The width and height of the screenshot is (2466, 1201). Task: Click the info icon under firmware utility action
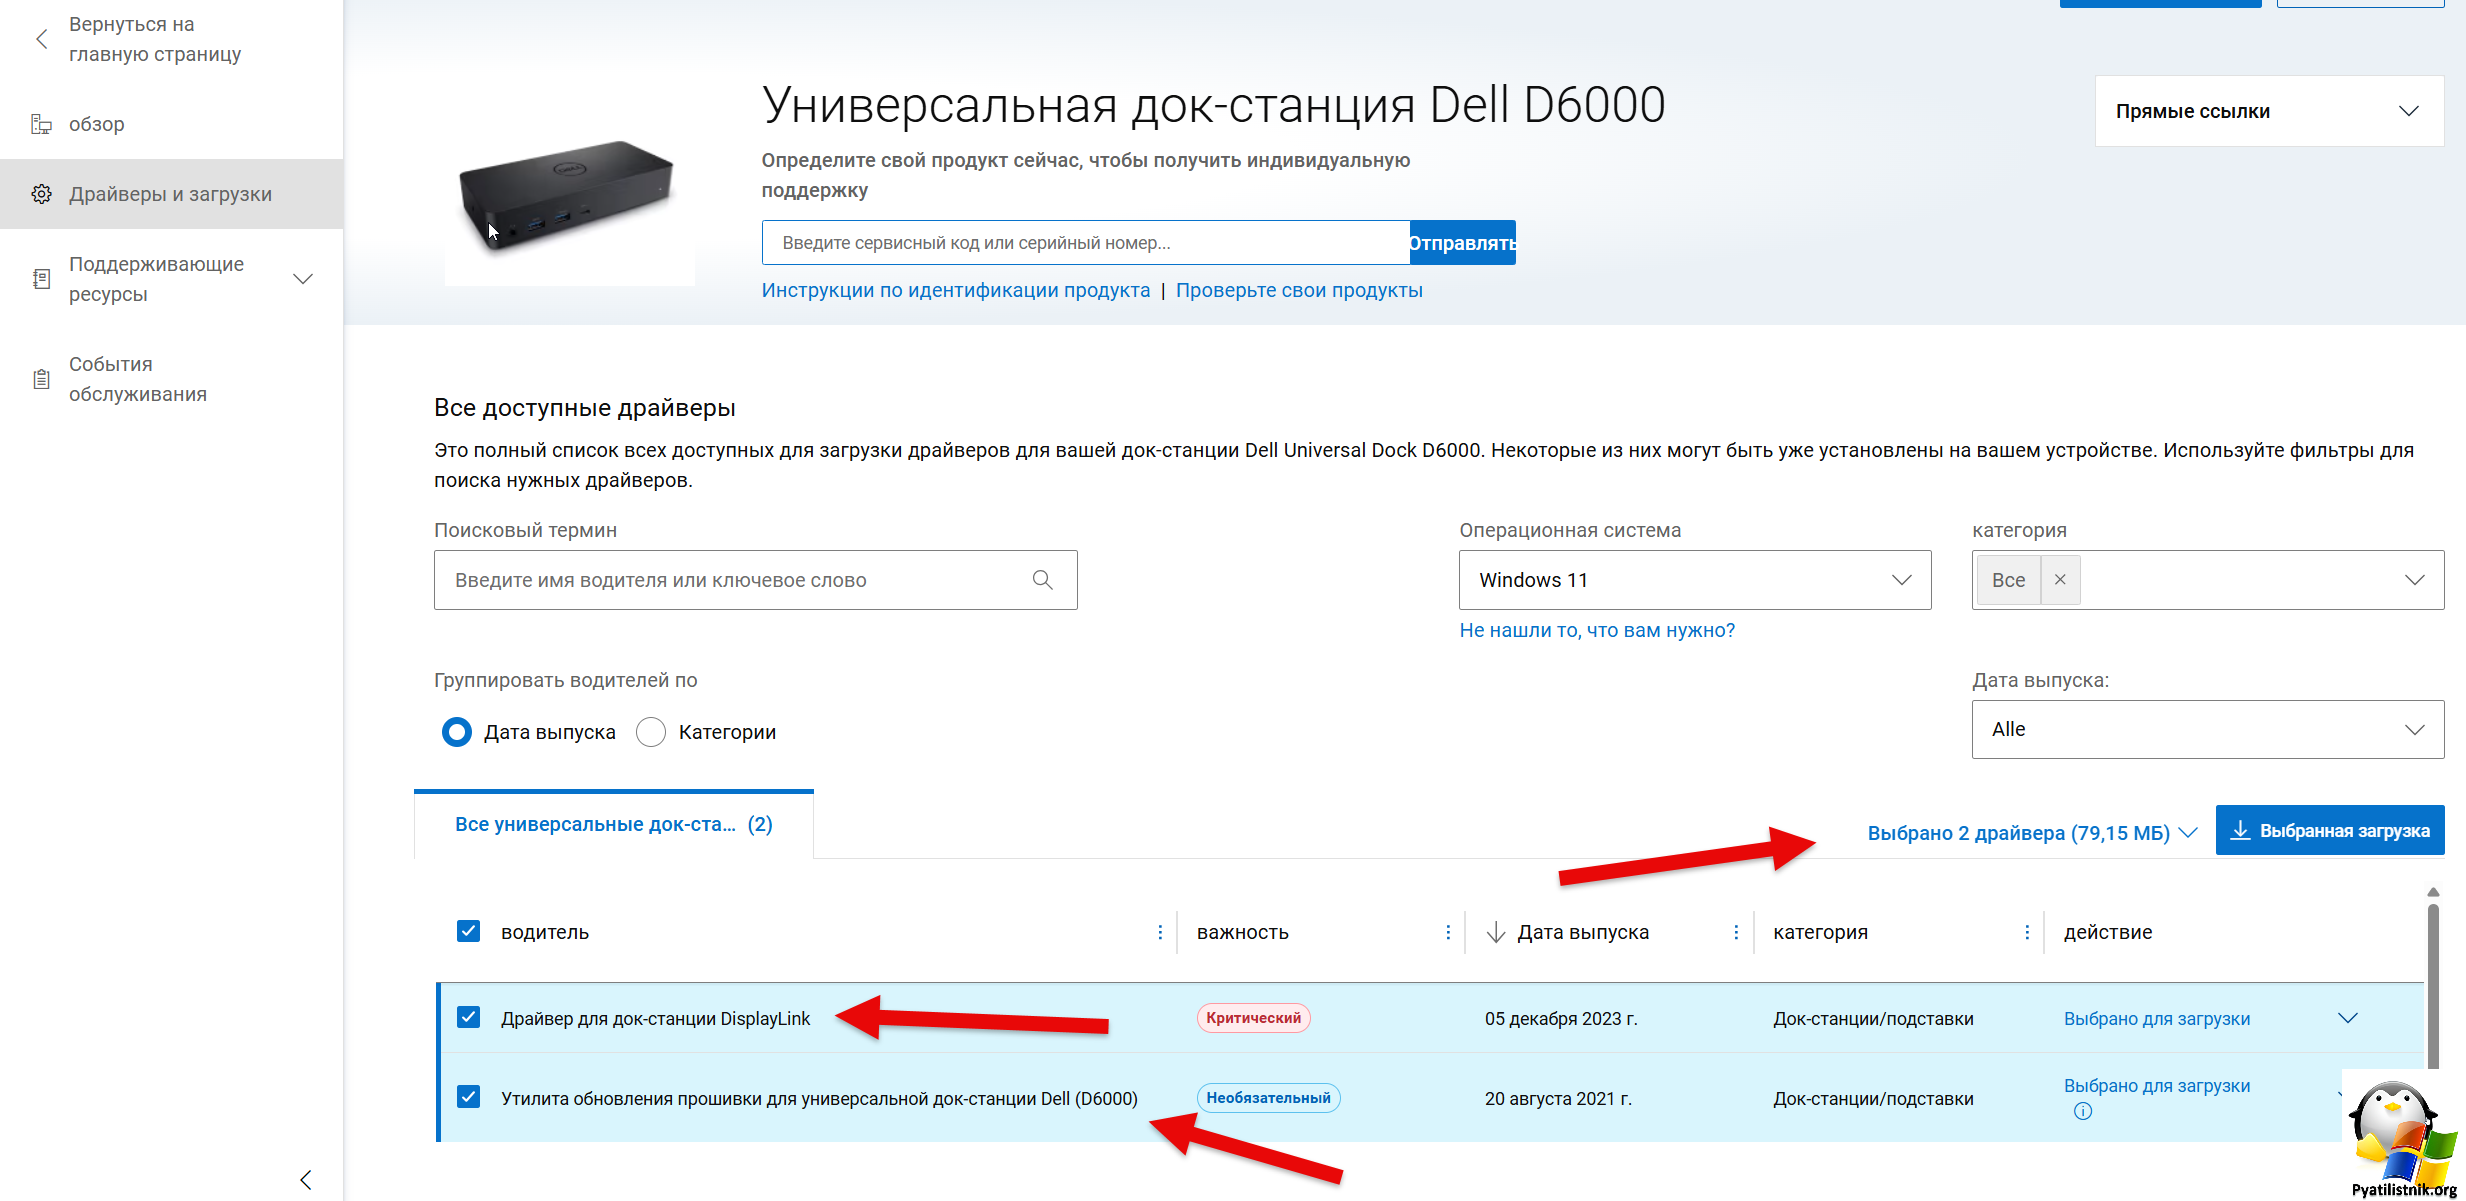click(x=2082, y=1111)
